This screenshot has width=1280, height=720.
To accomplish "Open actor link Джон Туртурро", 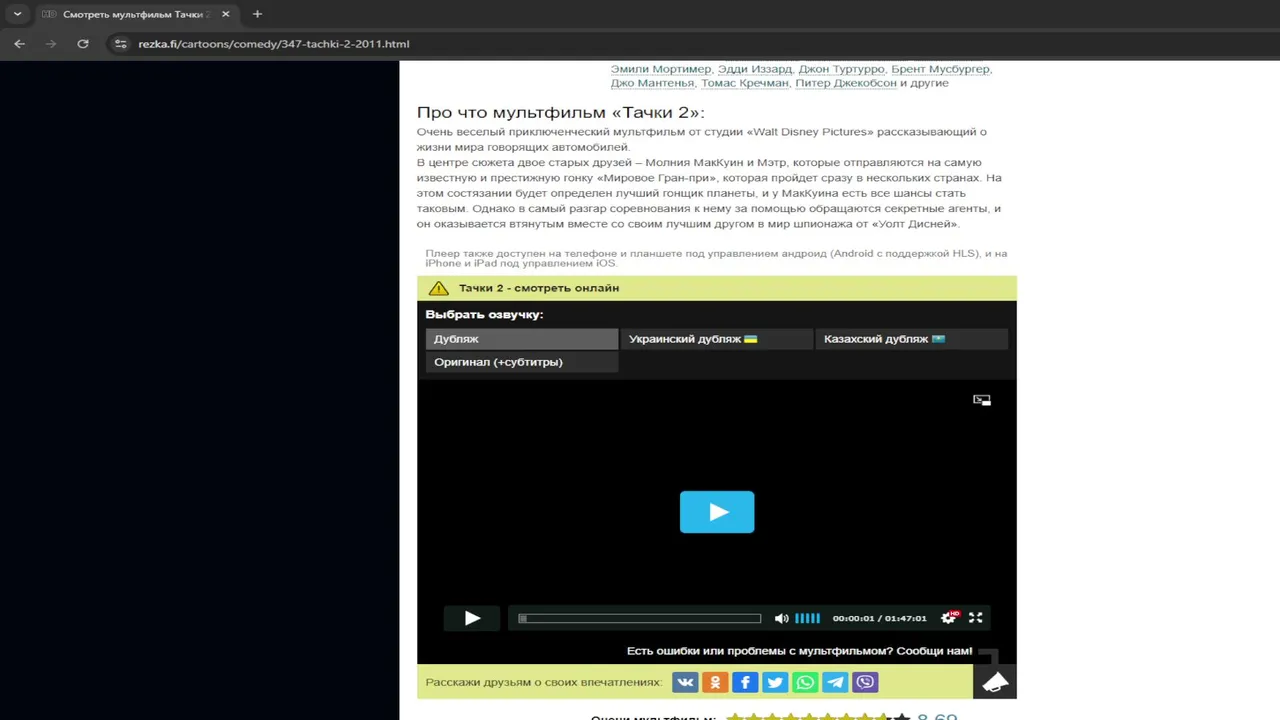I will [x=841, y=69].
